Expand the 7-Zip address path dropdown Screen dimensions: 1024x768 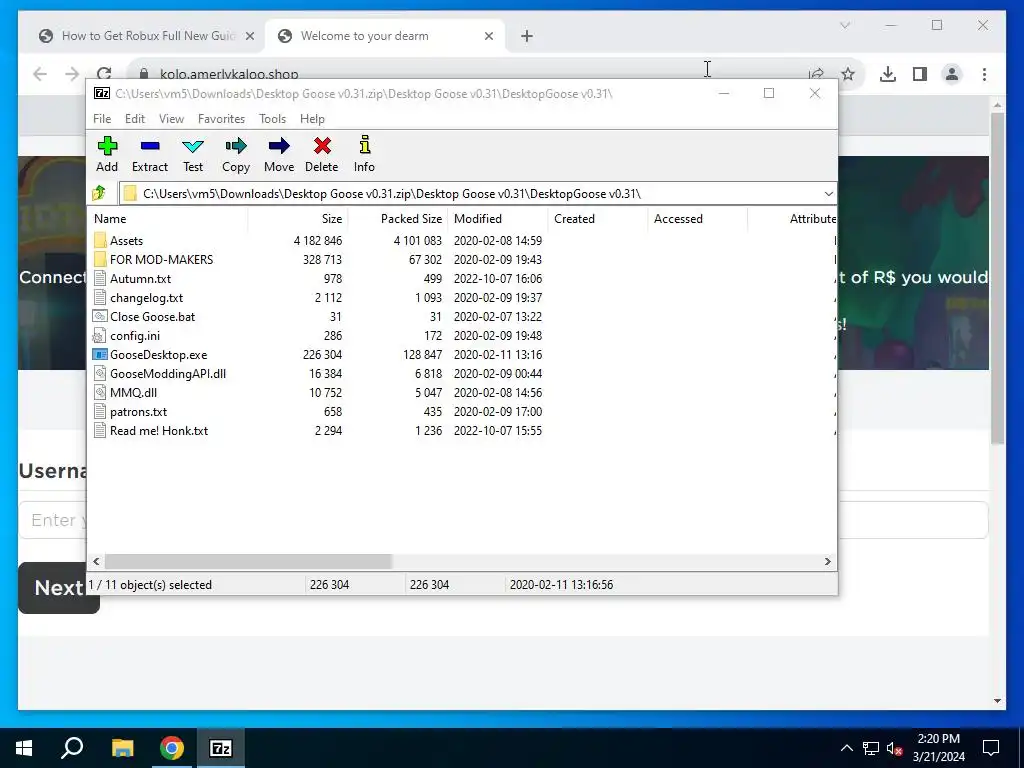(828, 194)
